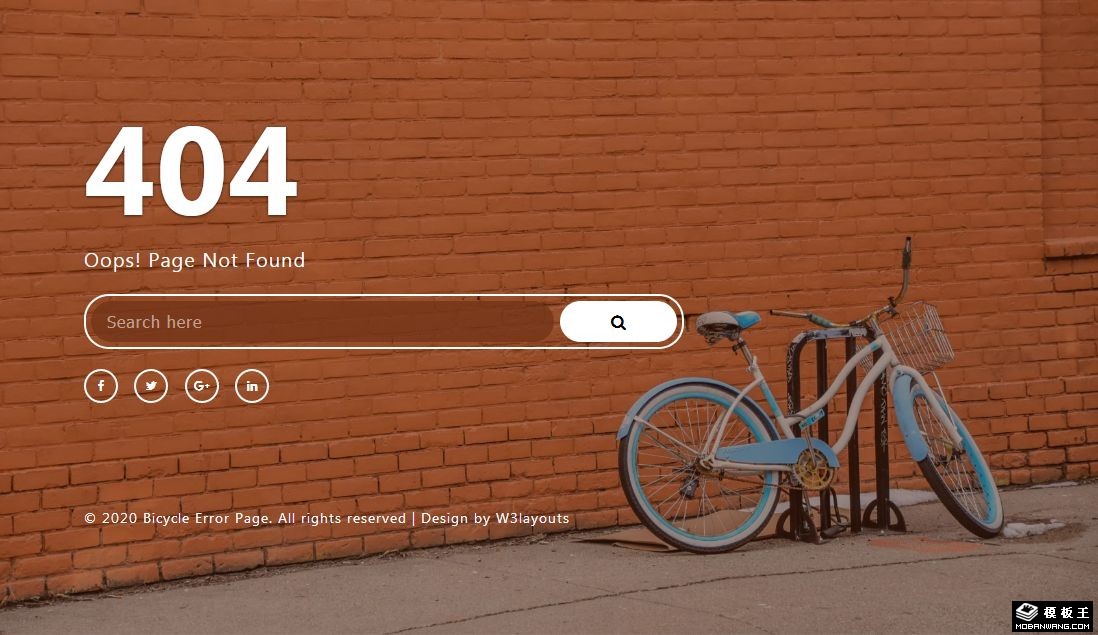
Task: Select the Oops! Page Not Found text
Action: coord(195,260)
